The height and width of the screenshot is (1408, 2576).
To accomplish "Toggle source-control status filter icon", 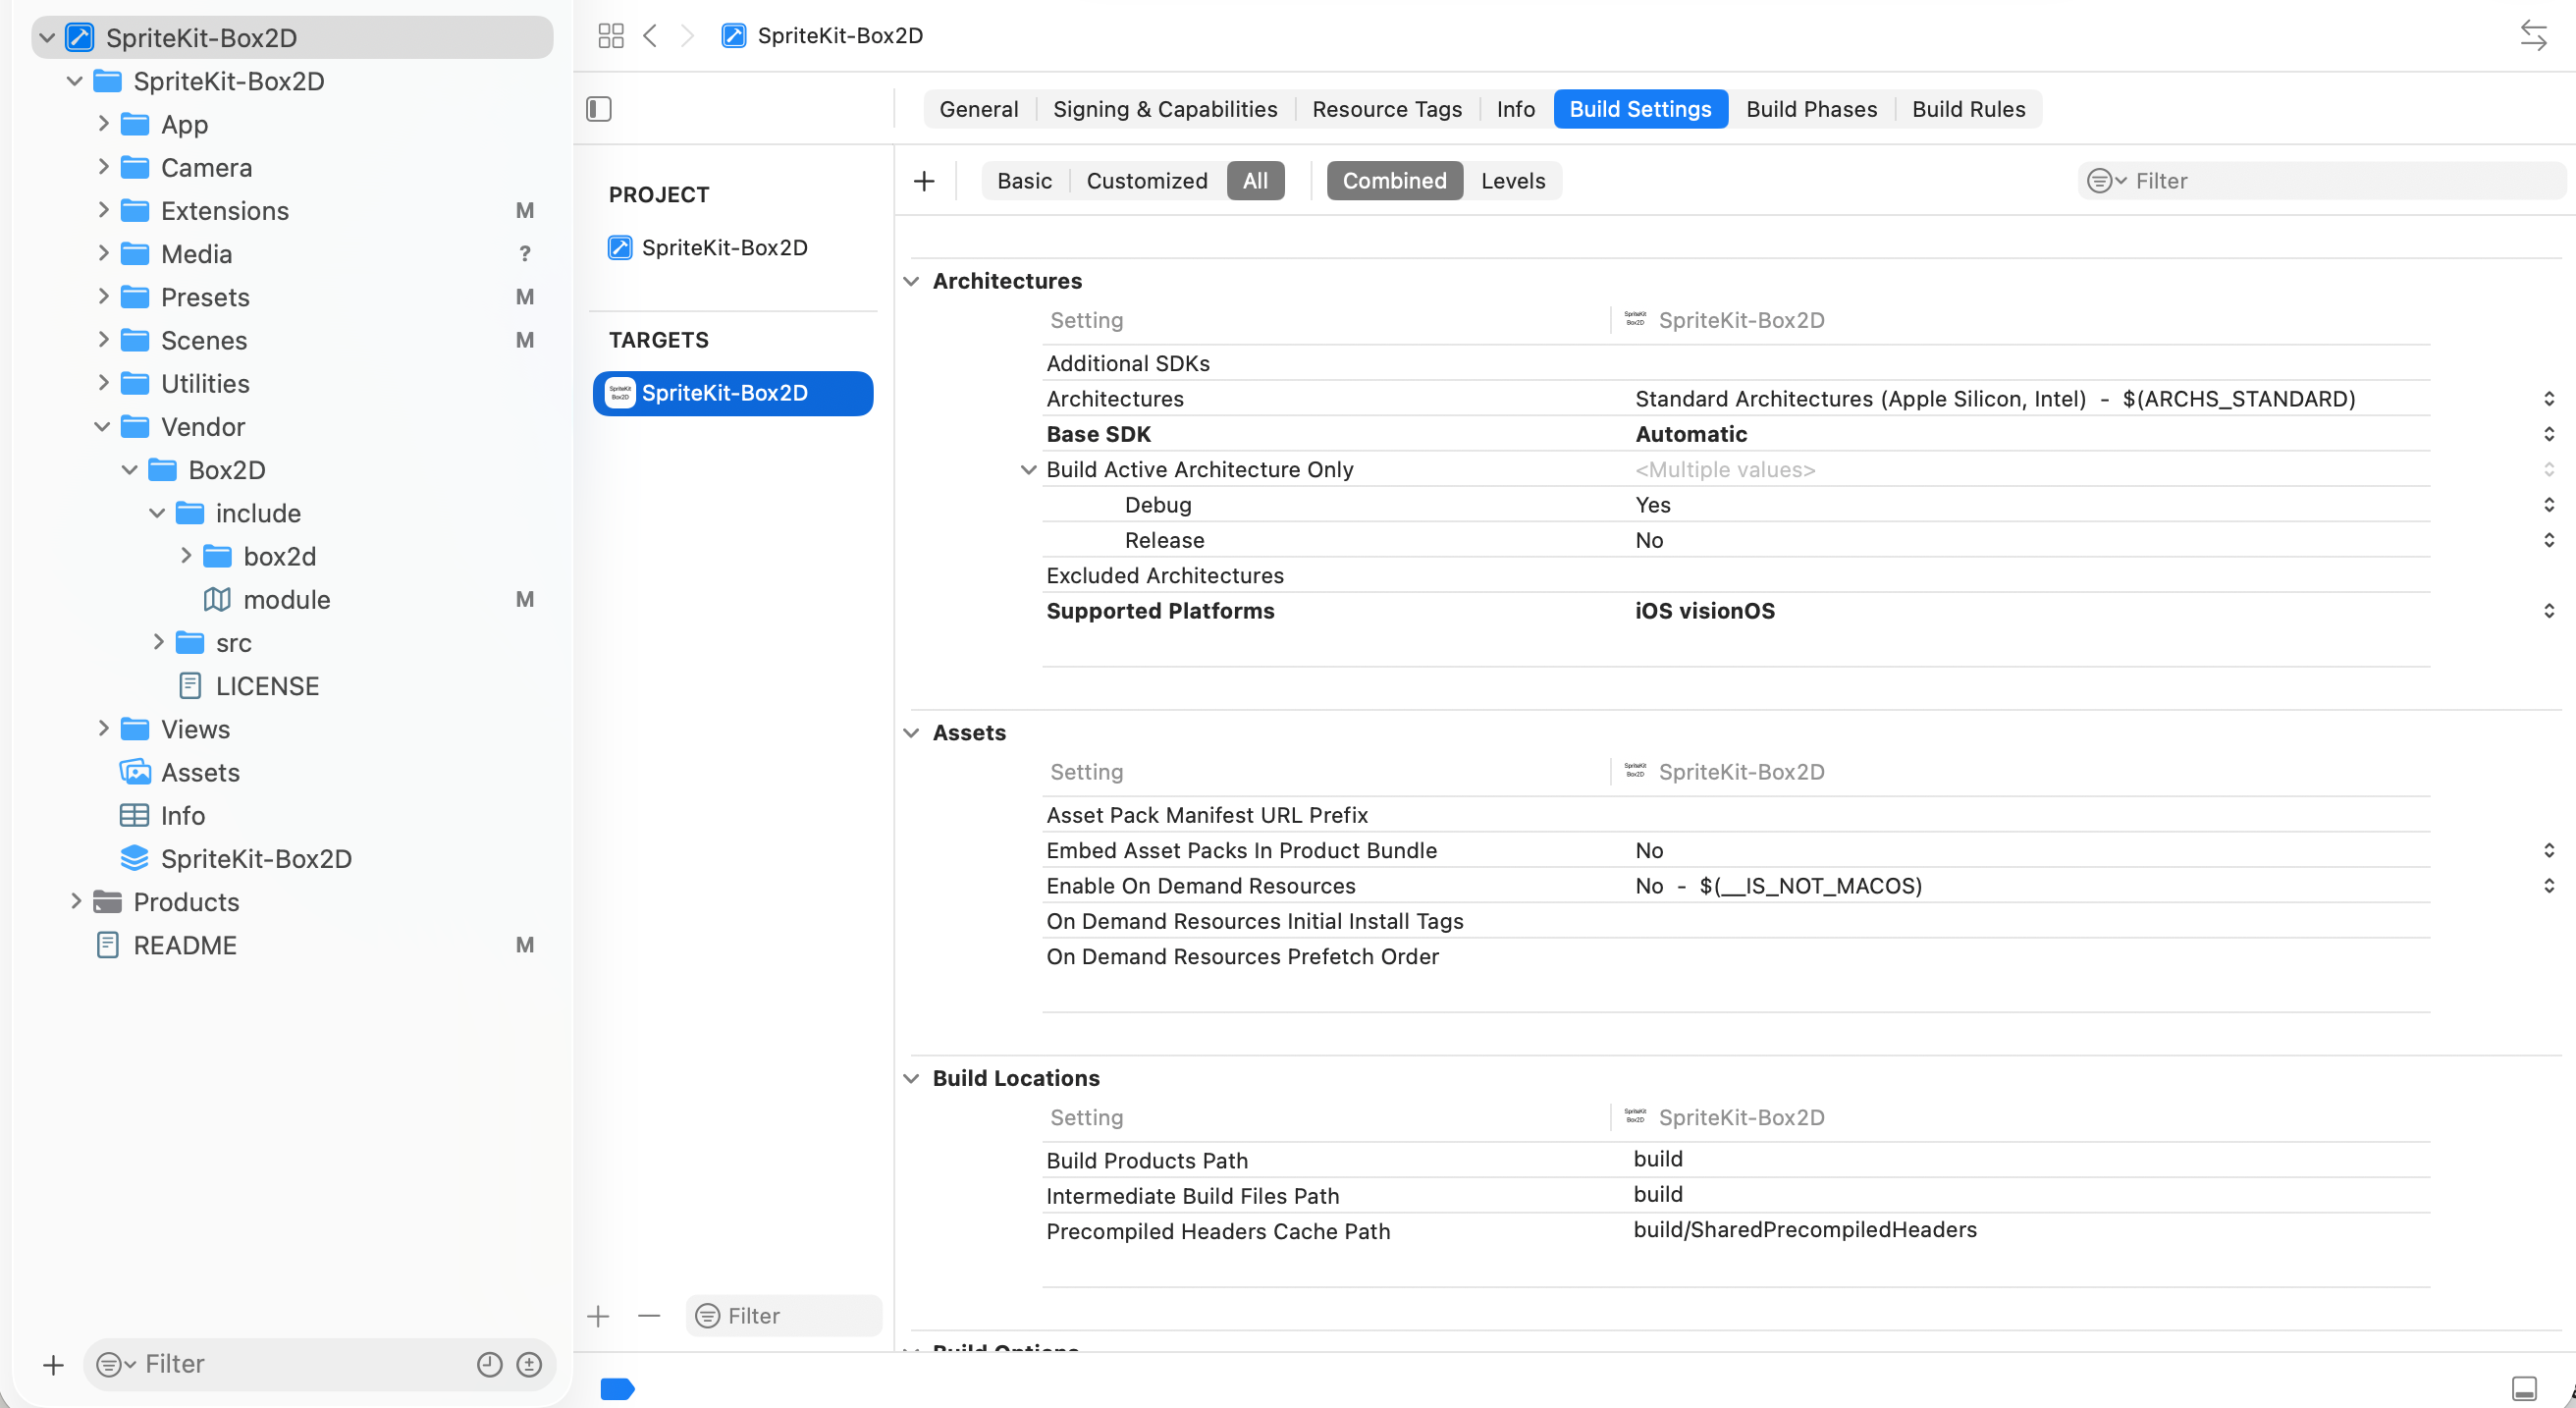I will [x=529, y=1364].
